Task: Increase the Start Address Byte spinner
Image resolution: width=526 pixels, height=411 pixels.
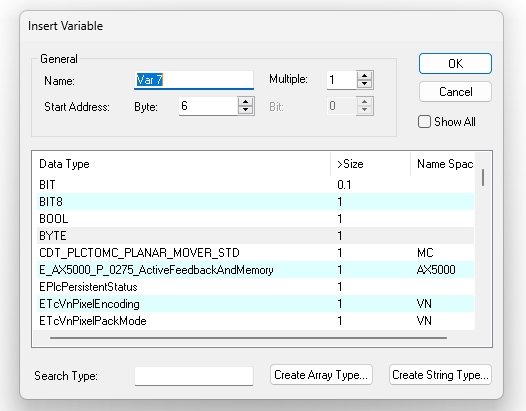Action: click(x=246, y=102)
